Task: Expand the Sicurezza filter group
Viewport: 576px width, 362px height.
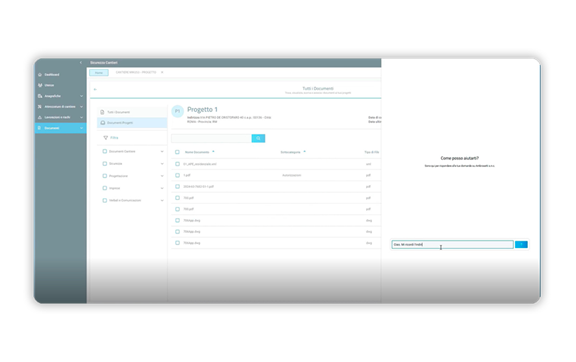Action: [162, 164]
